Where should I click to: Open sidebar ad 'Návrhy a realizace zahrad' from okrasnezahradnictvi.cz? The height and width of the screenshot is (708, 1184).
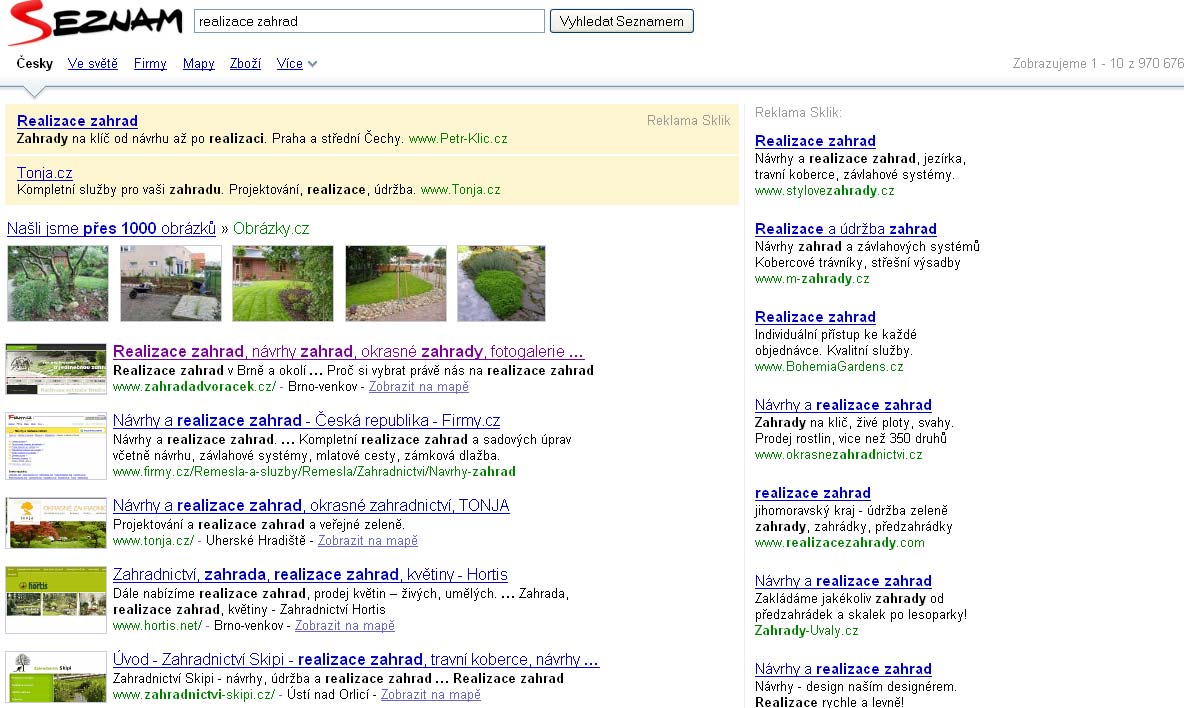[x=843, y=405]
